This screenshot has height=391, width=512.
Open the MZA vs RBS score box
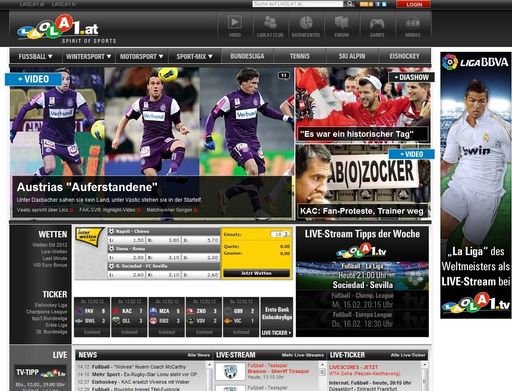click(x=166, y=317)
